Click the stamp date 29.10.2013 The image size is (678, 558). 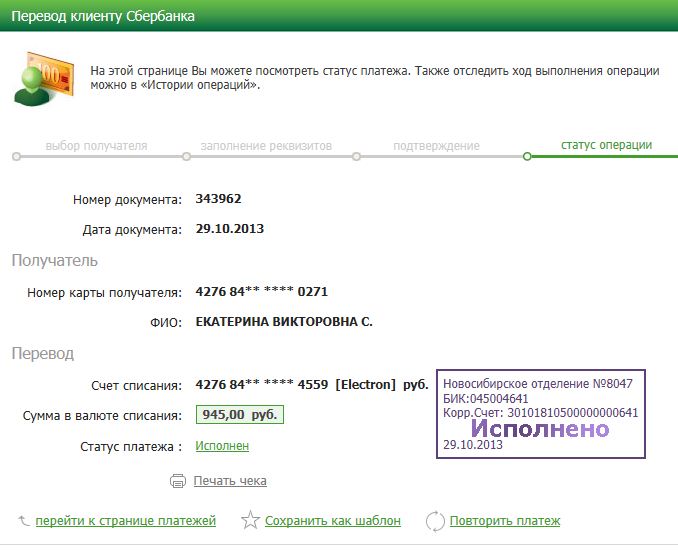pos(473,445)
